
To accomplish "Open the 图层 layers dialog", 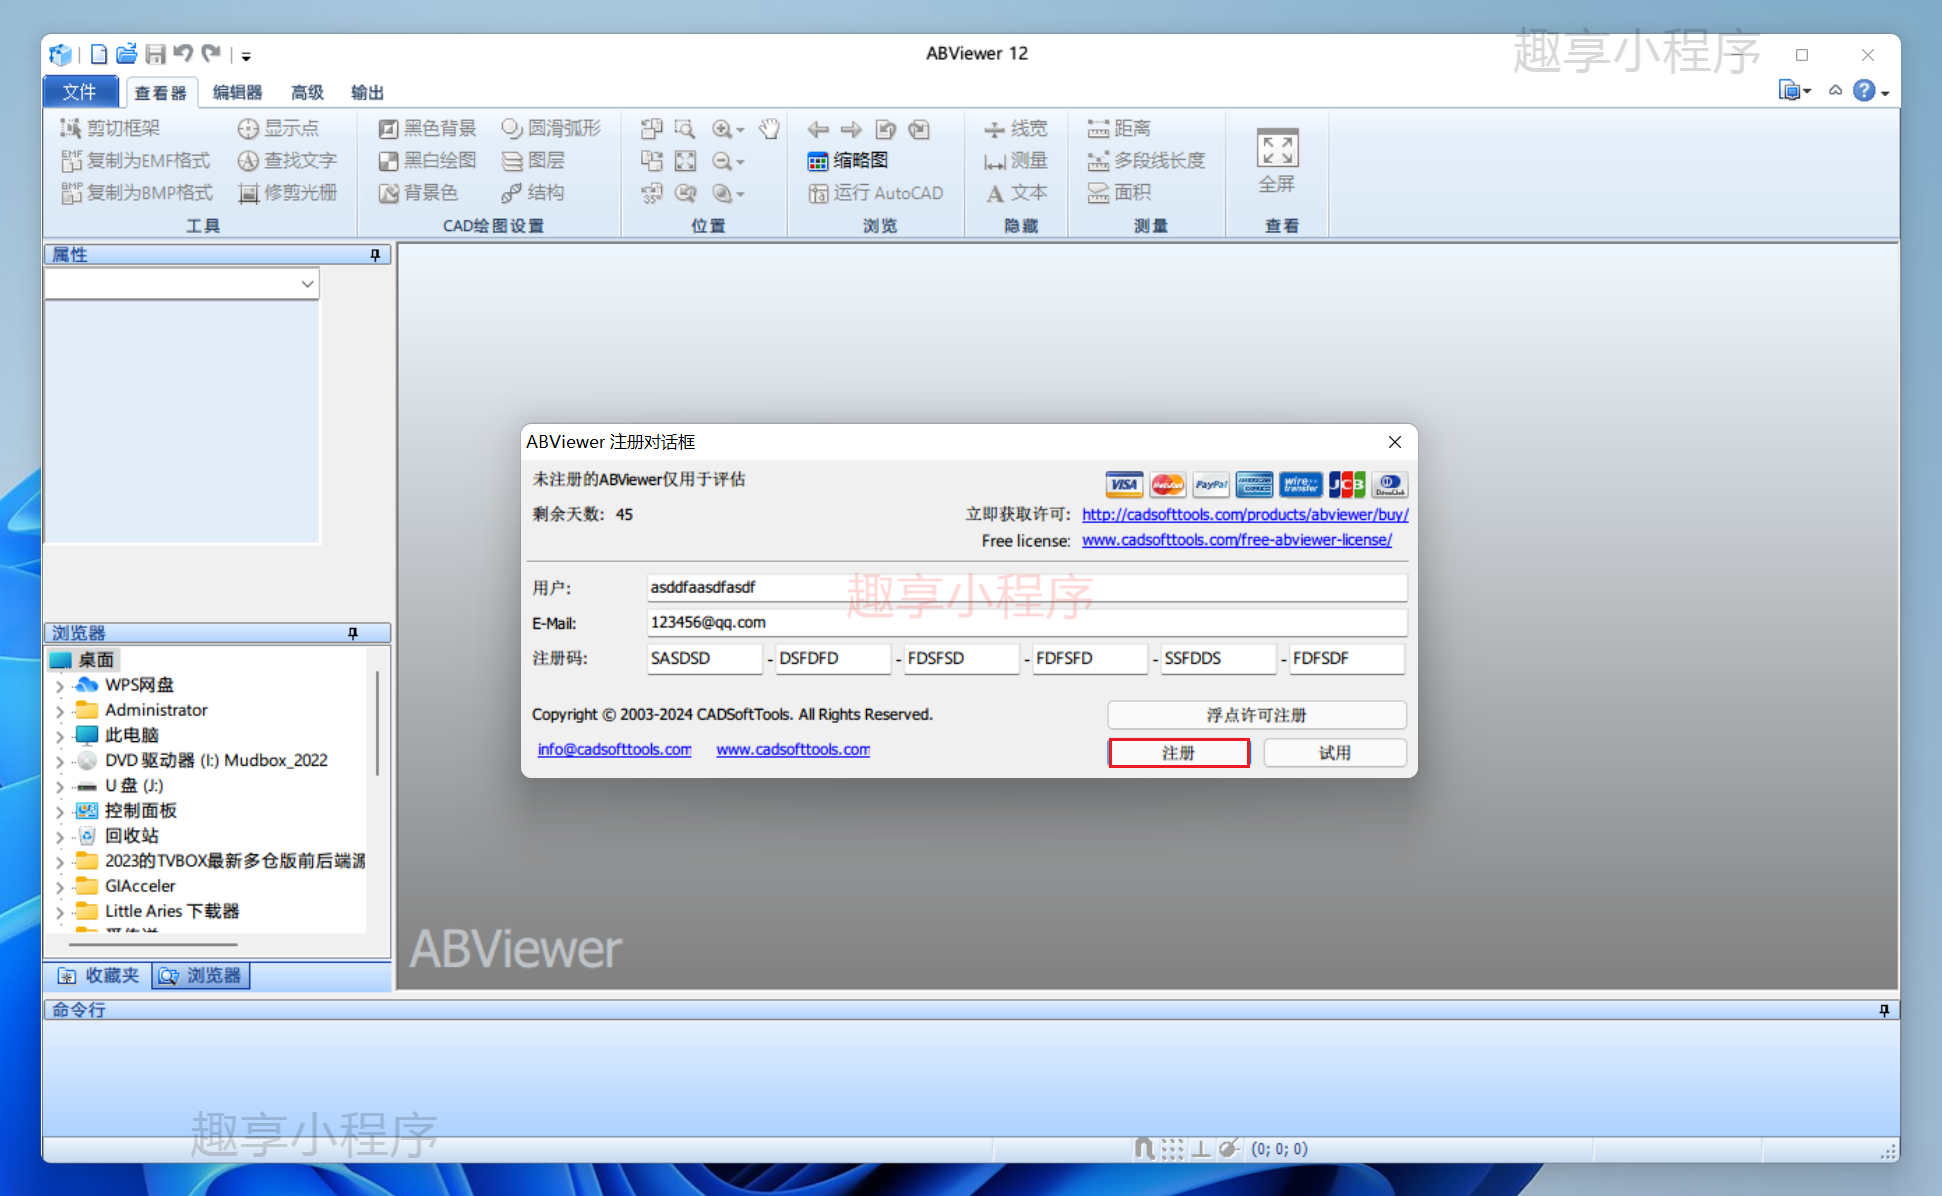I will 533,160.
